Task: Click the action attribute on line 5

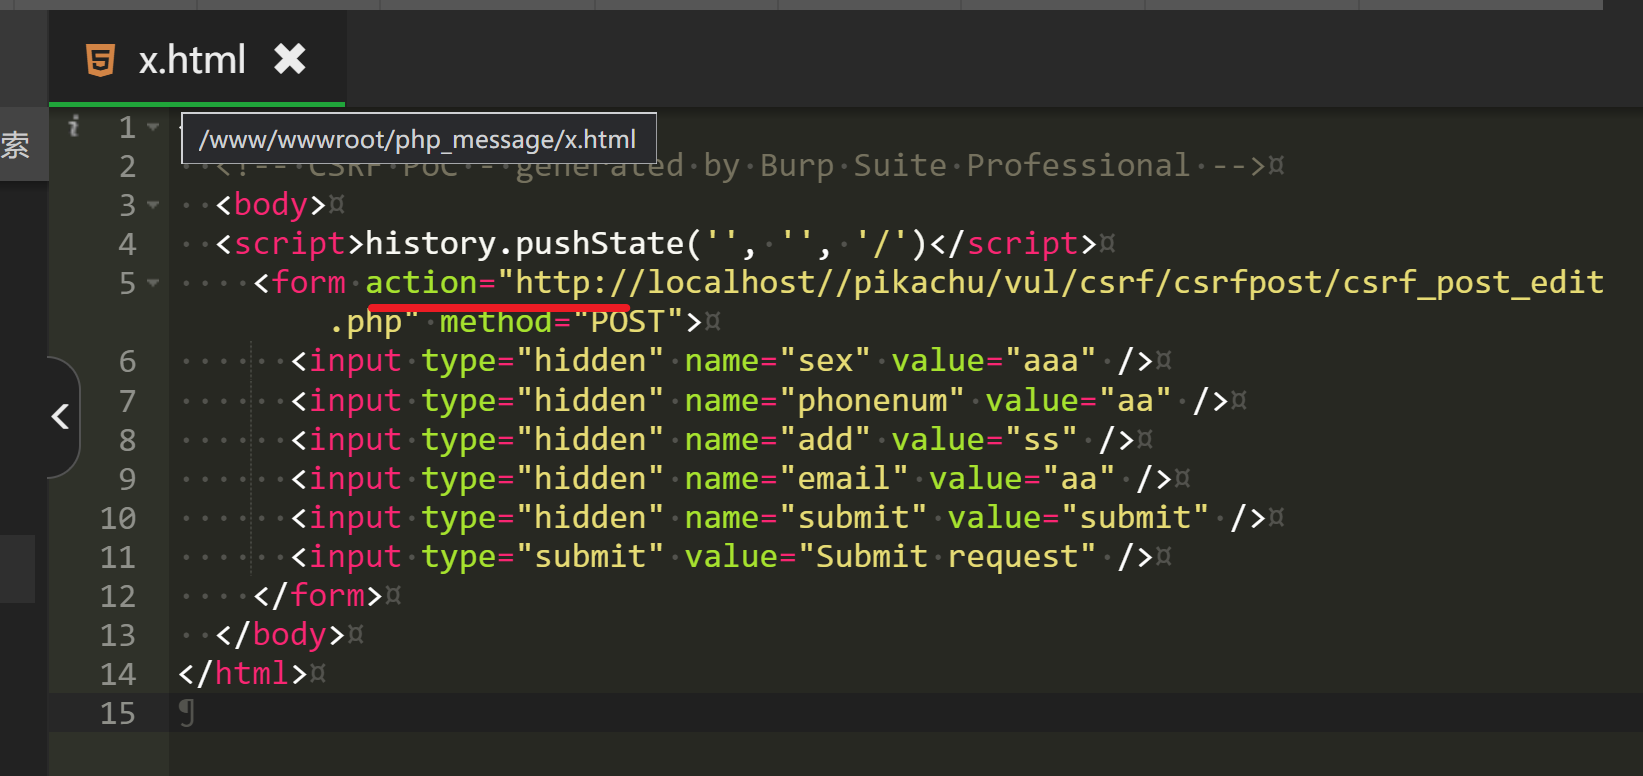Action: pos(422,282)
